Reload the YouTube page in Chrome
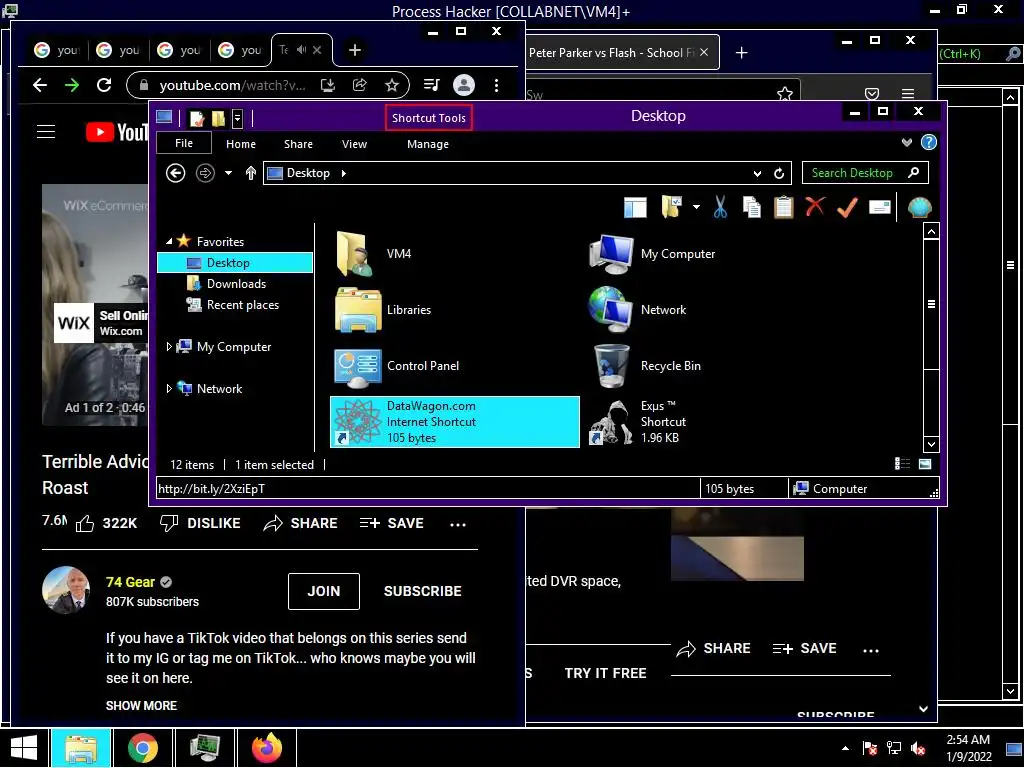This screenshot has width=1024, height=768. tap(104, 85)
